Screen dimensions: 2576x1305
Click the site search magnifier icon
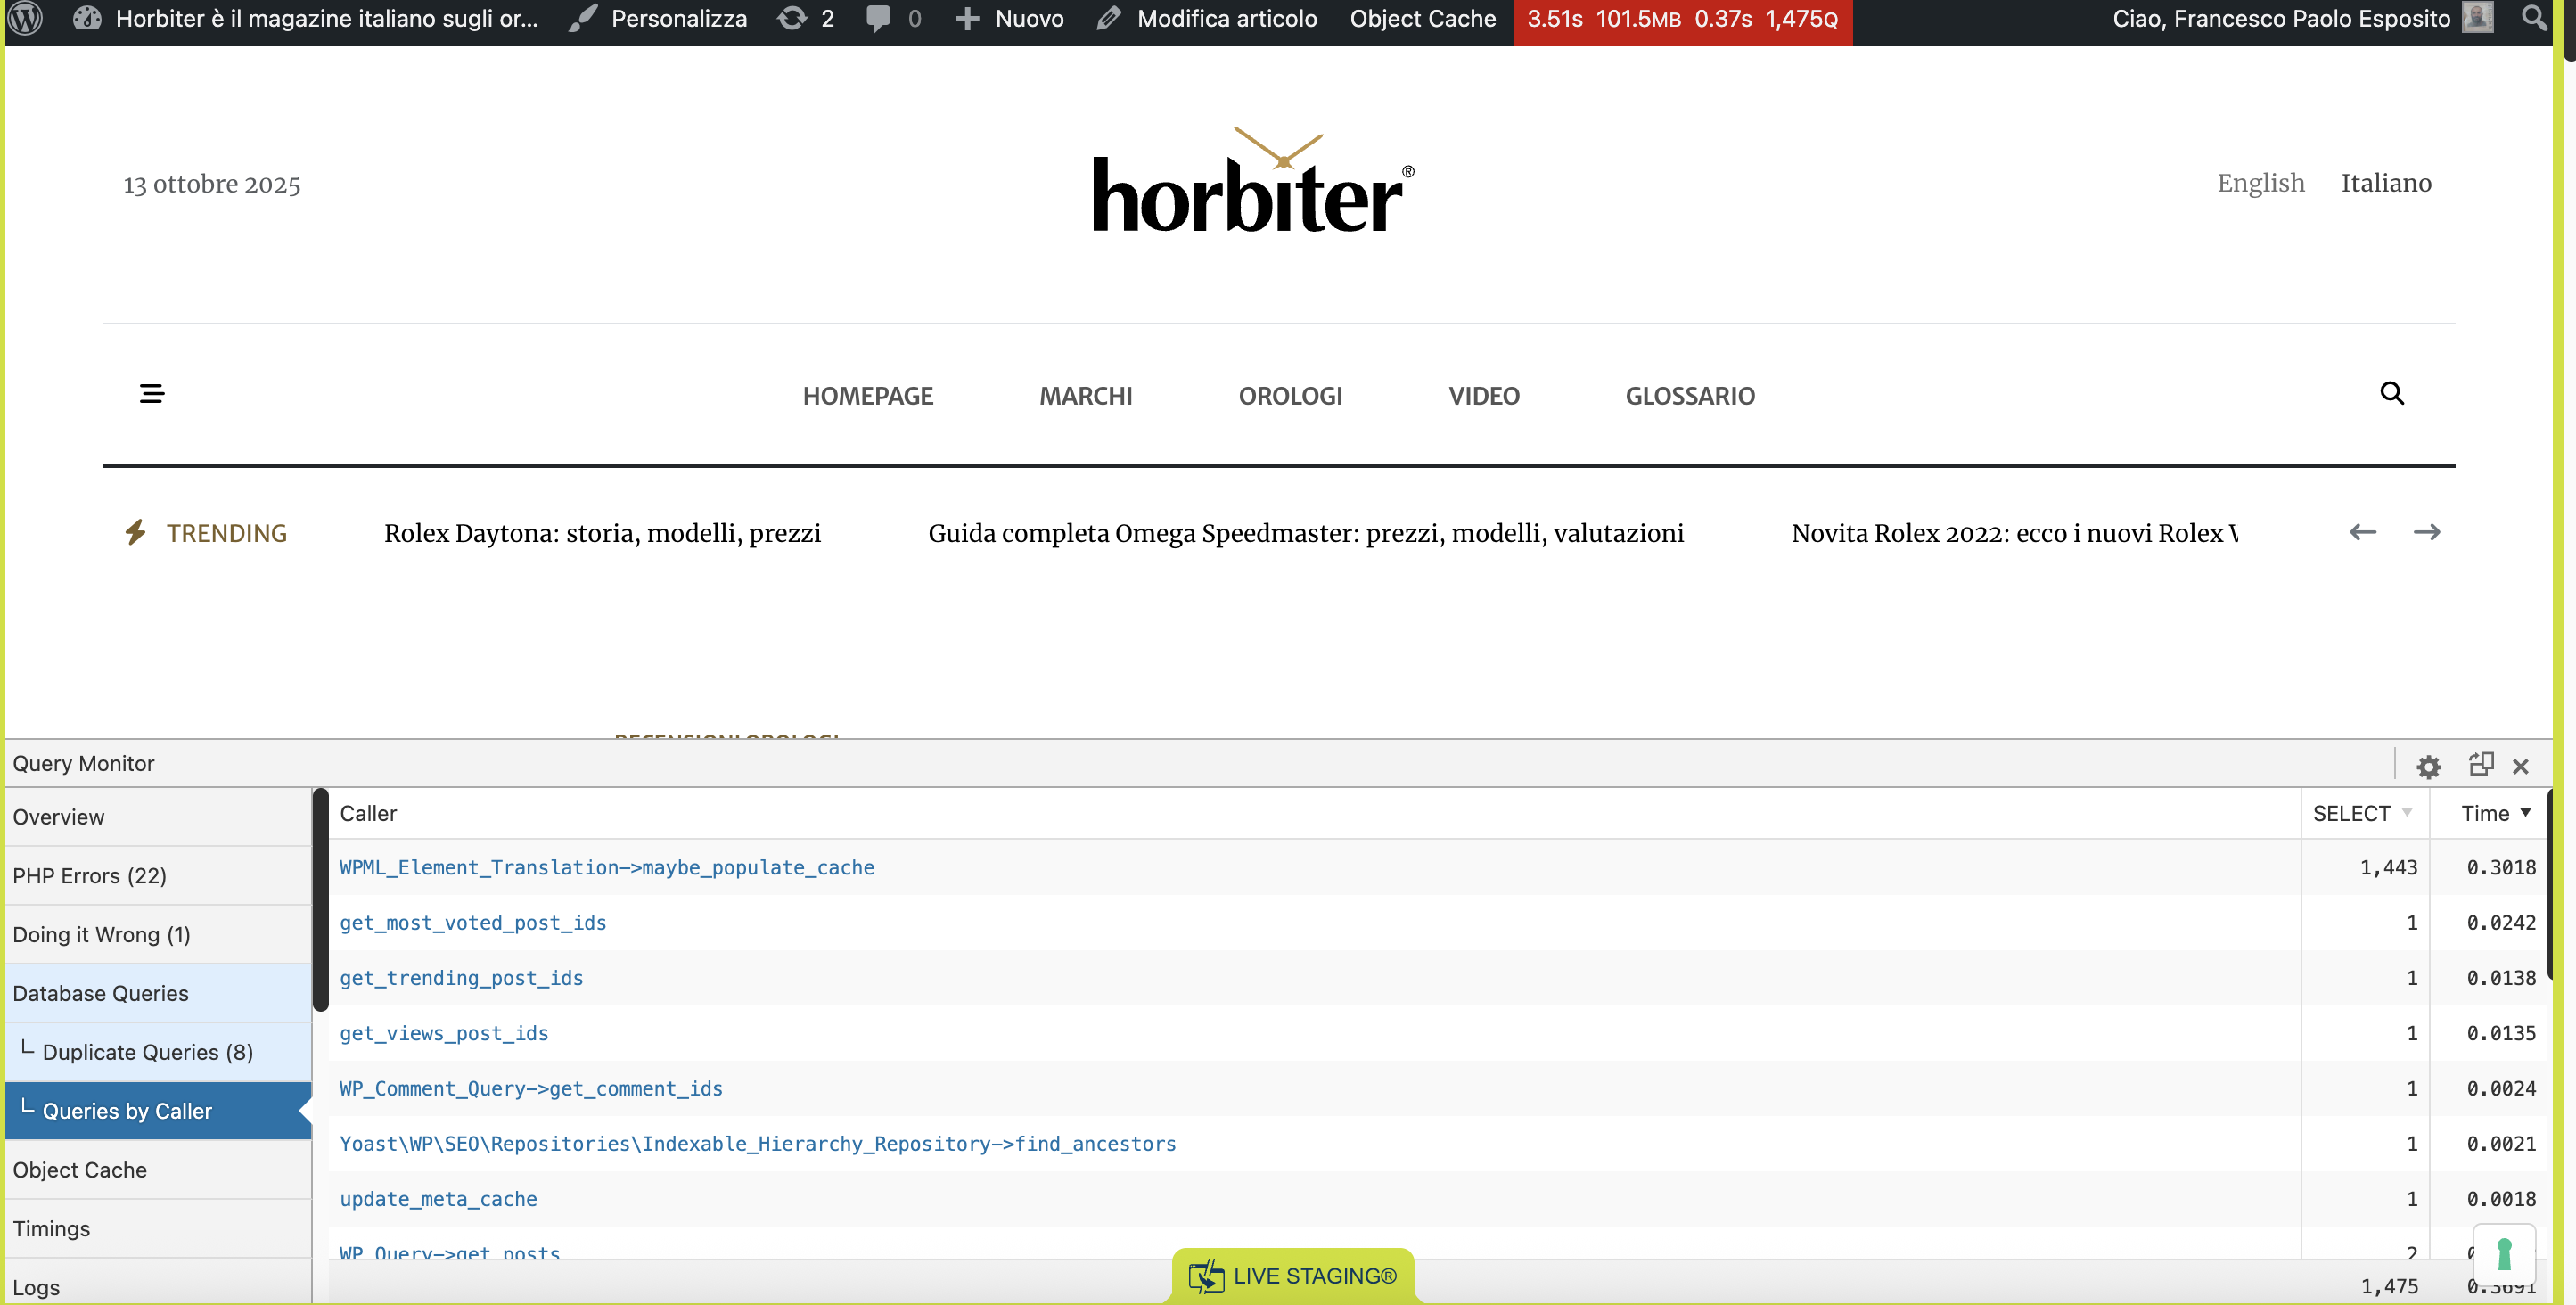click(x=2391, y=394)
